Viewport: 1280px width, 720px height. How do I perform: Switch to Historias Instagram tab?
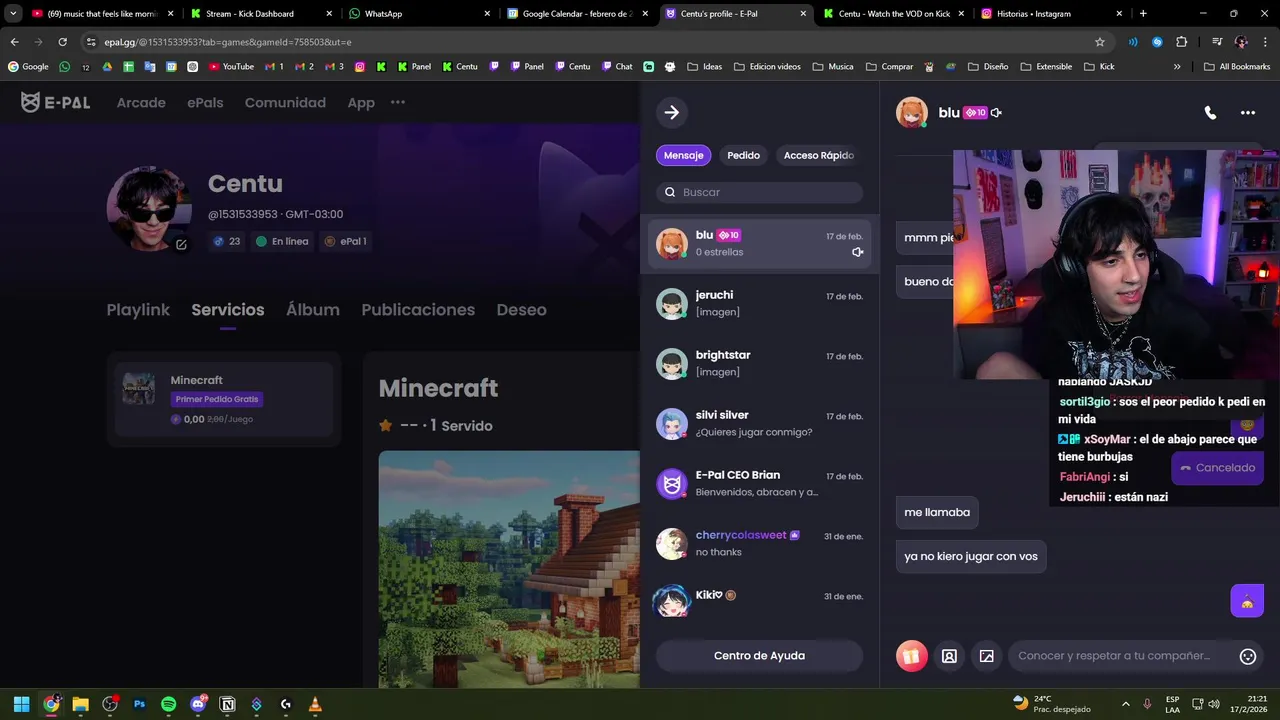pyautogui.click(x=1050, y=14)
